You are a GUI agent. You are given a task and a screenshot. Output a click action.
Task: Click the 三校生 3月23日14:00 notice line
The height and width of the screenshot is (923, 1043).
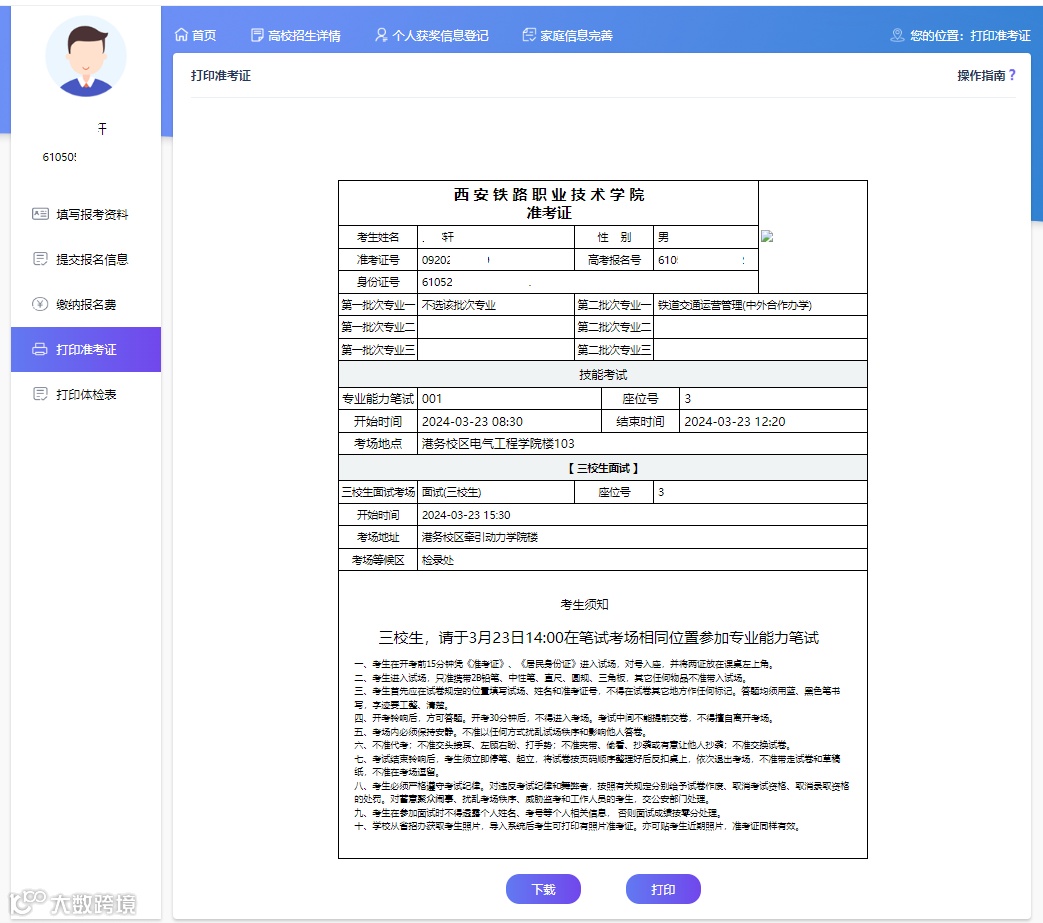tap(599, 638)
